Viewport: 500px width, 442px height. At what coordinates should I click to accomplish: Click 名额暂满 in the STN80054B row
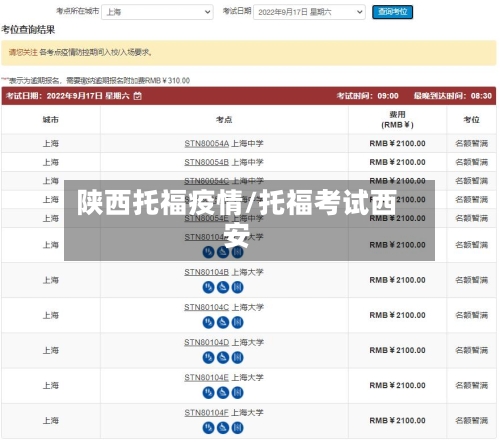coord(471,162)
